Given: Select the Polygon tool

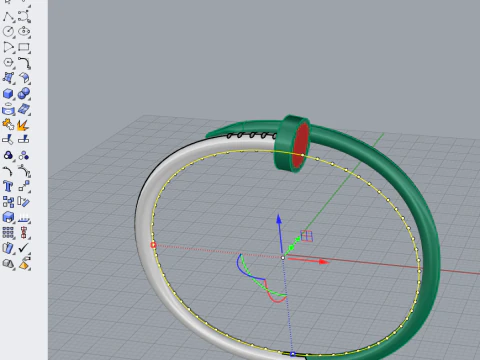Looking at the screenshot, I should [x=8, y=62].
